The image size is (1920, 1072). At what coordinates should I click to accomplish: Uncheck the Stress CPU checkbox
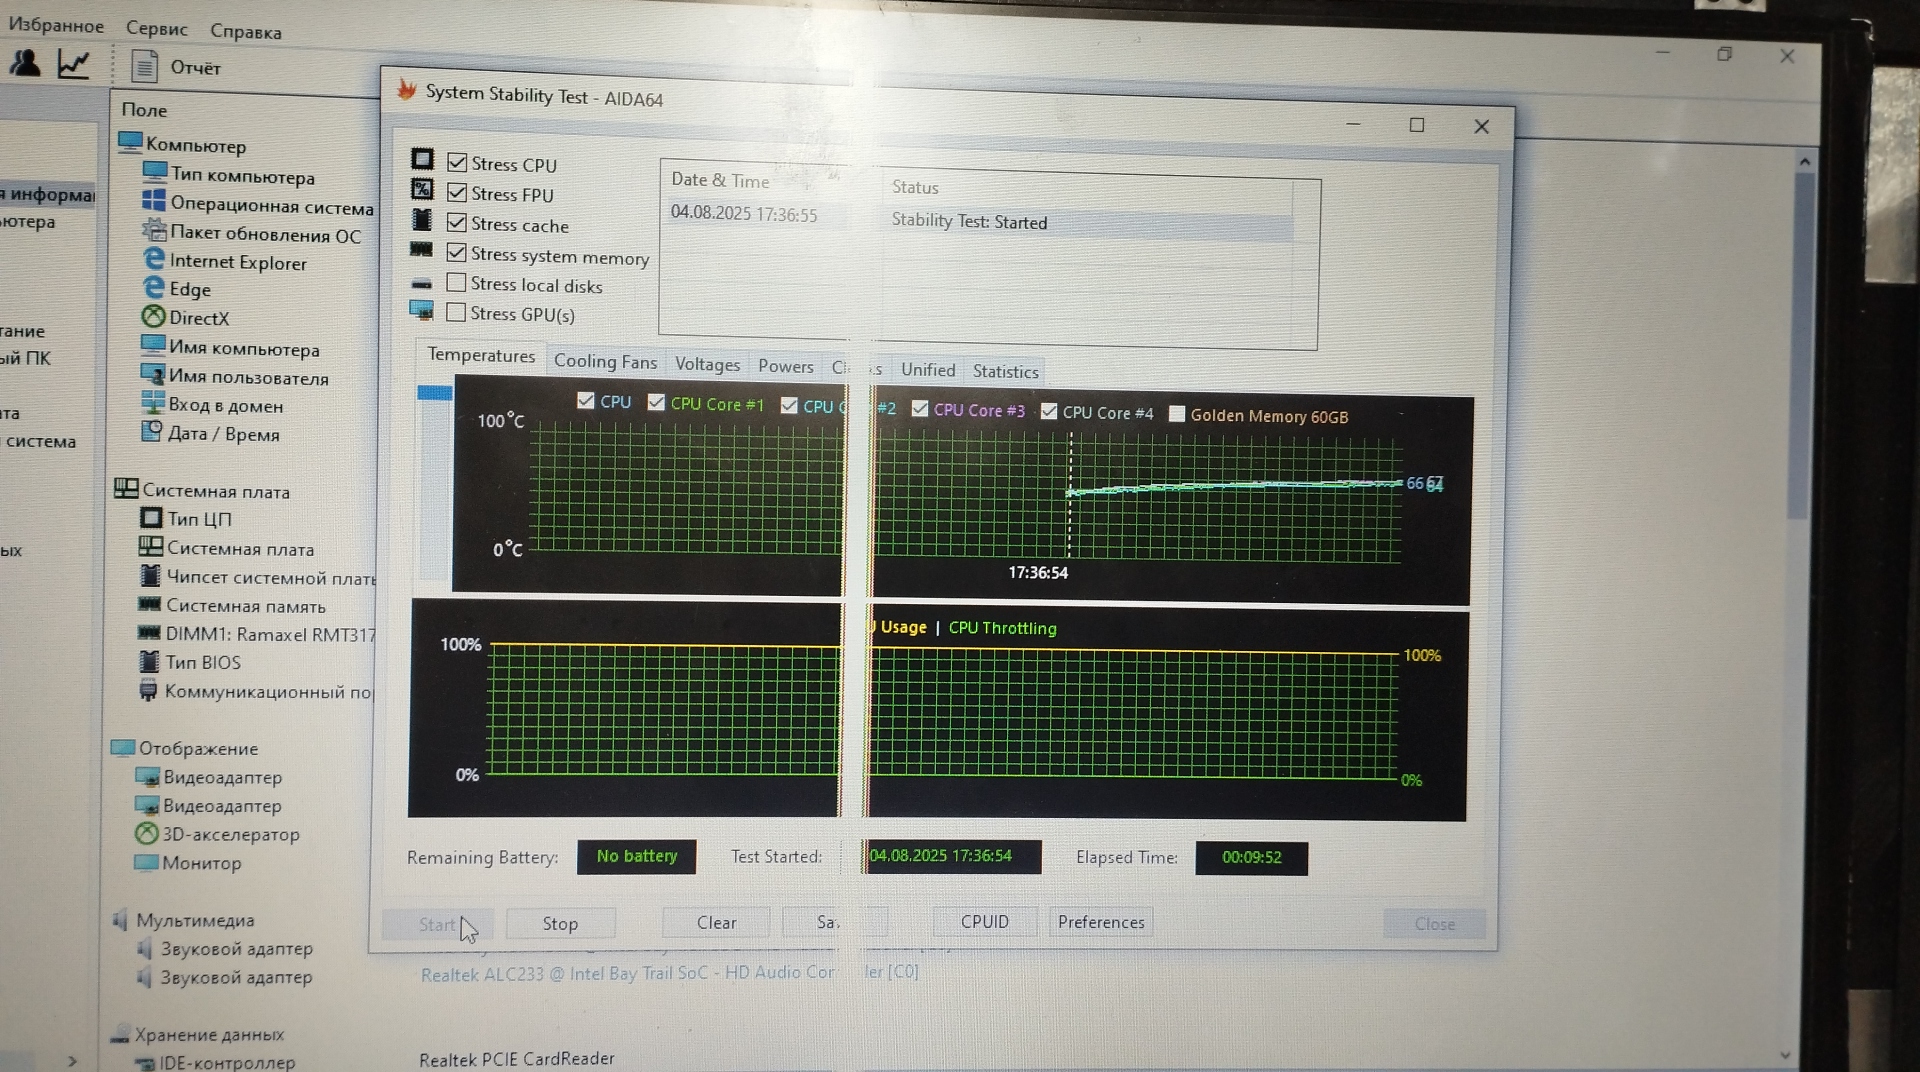[457, 162]
